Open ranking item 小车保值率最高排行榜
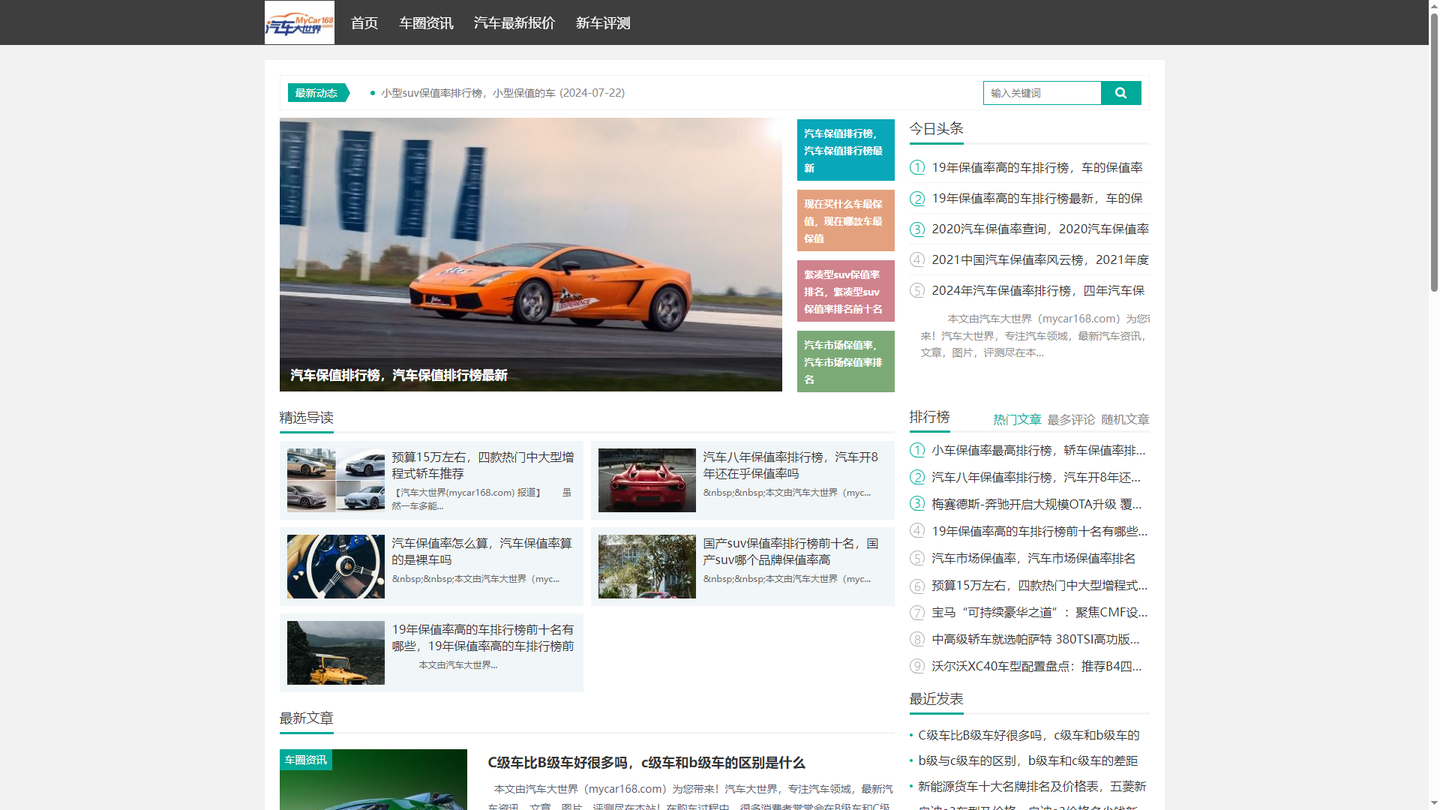The width and height of the screenshot is (1440, 810). 1039,451
